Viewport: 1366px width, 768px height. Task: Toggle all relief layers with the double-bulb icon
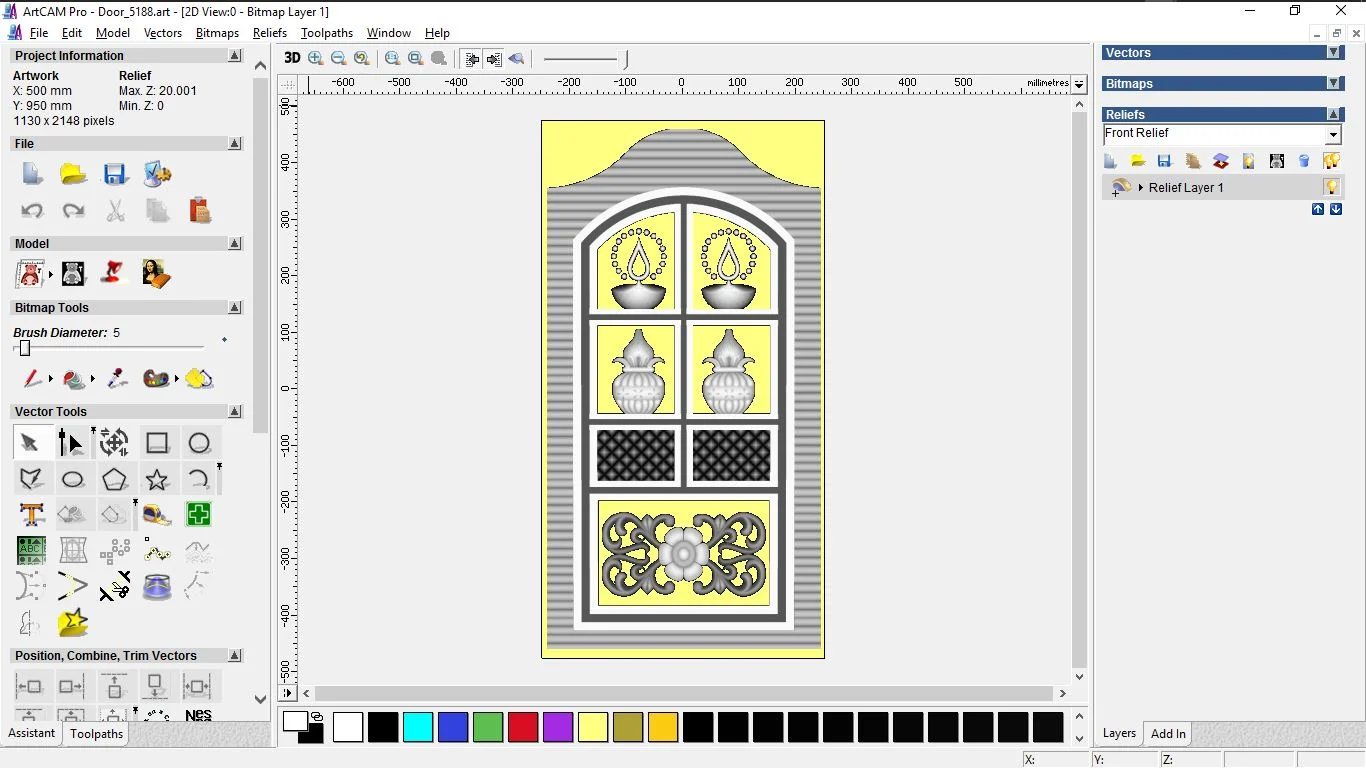[x=1329, y=161]
